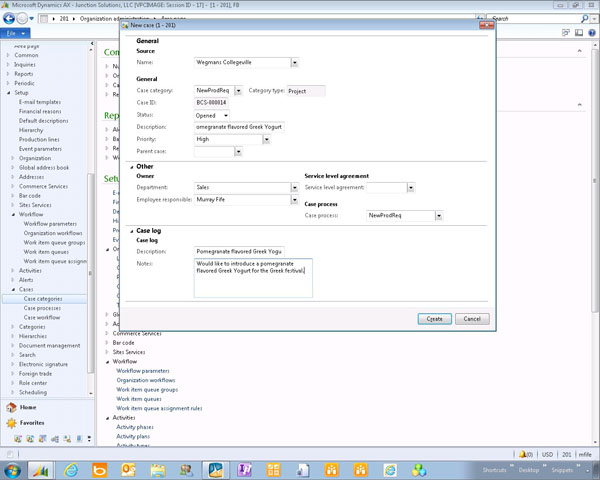Select E-mail templates in navigation pane
The height and width of the screenshot is (480, 600).
(40, 102)
